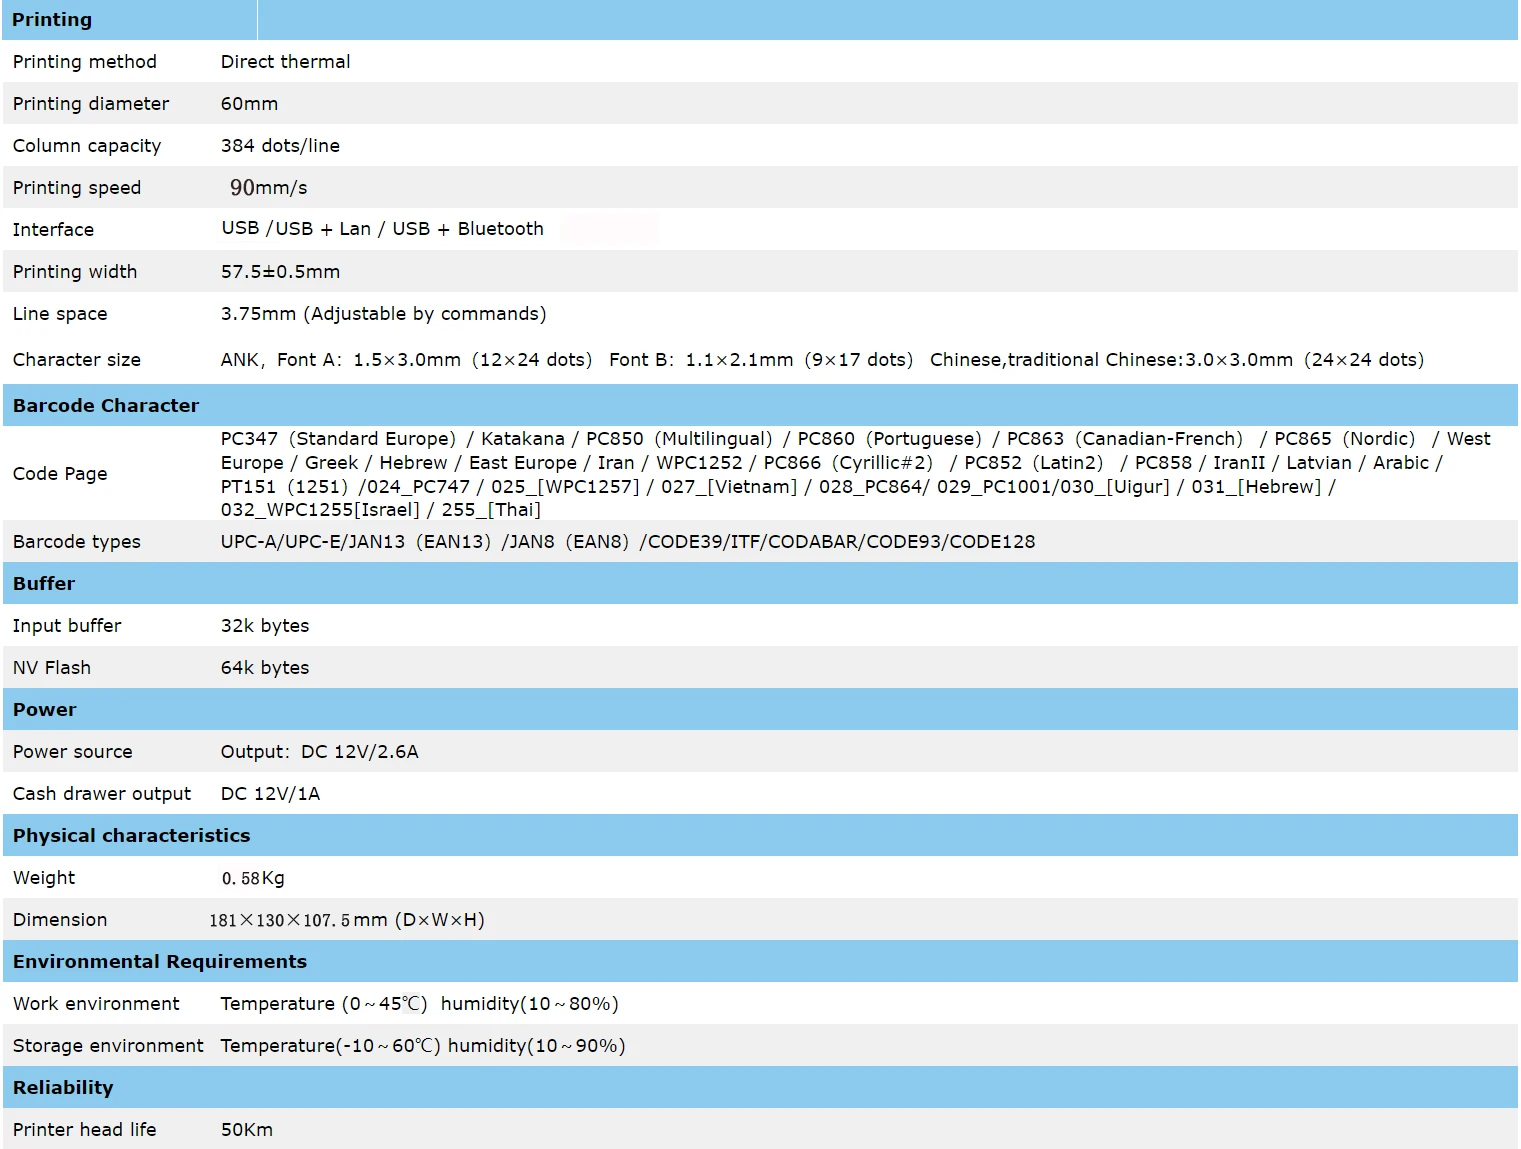Click the 'USB /USB + Lan / USB + Bluetooth' interface value
This screenshot has width=1521, height=1149.
tap(382, 229)
